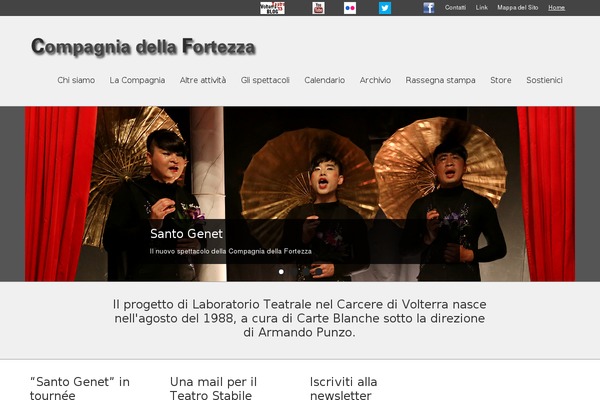This screenshot has height=400, width=600.
Task: Go to the Home link
Action: tap(556, 7)
